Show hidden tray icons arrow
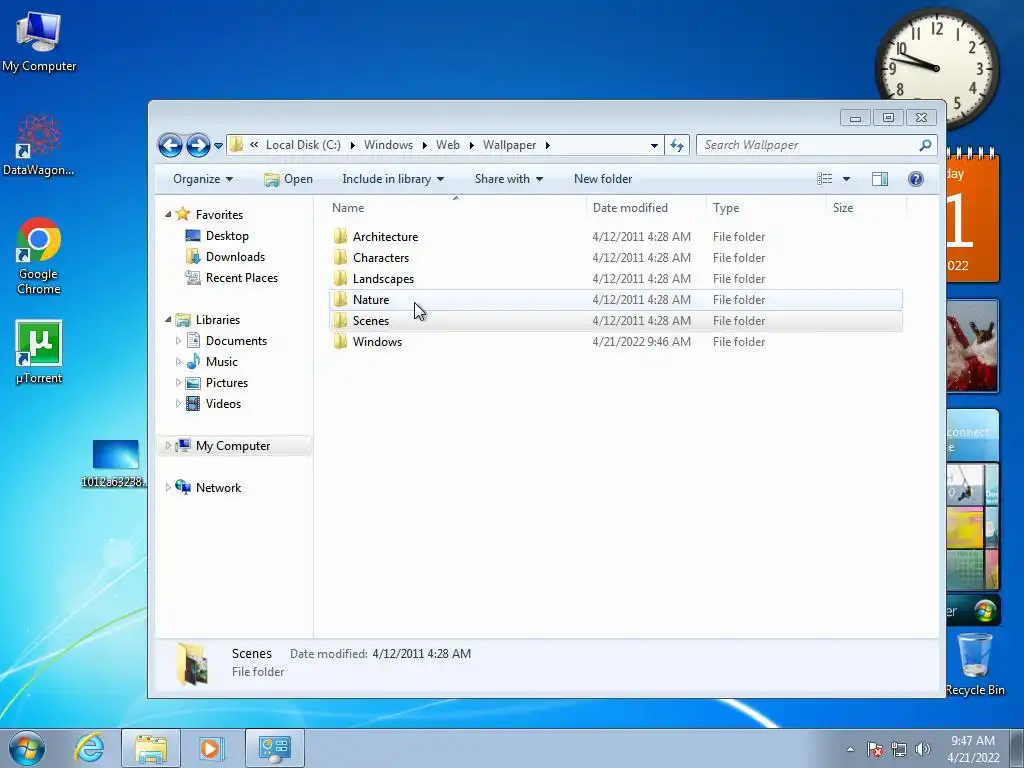The height and width of the screenshot is (768, 1024). click(x=850, y=749)
